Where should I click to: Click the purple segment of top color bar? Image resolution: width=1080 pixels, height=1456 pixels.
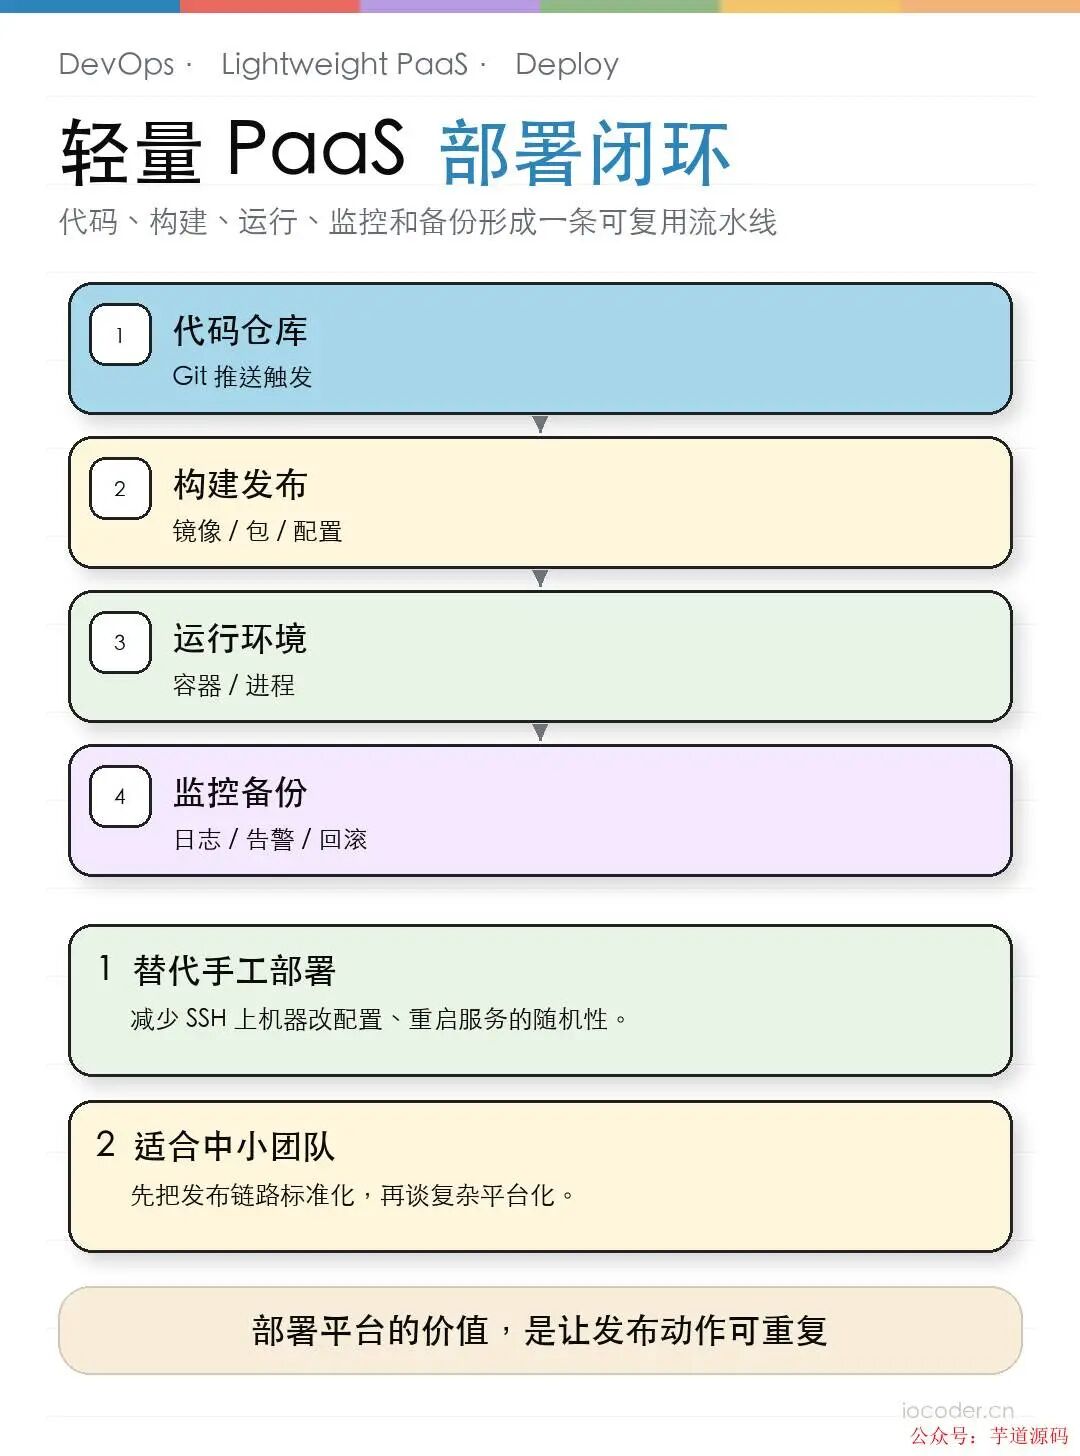pyautogui.click(x=450, y=6)
